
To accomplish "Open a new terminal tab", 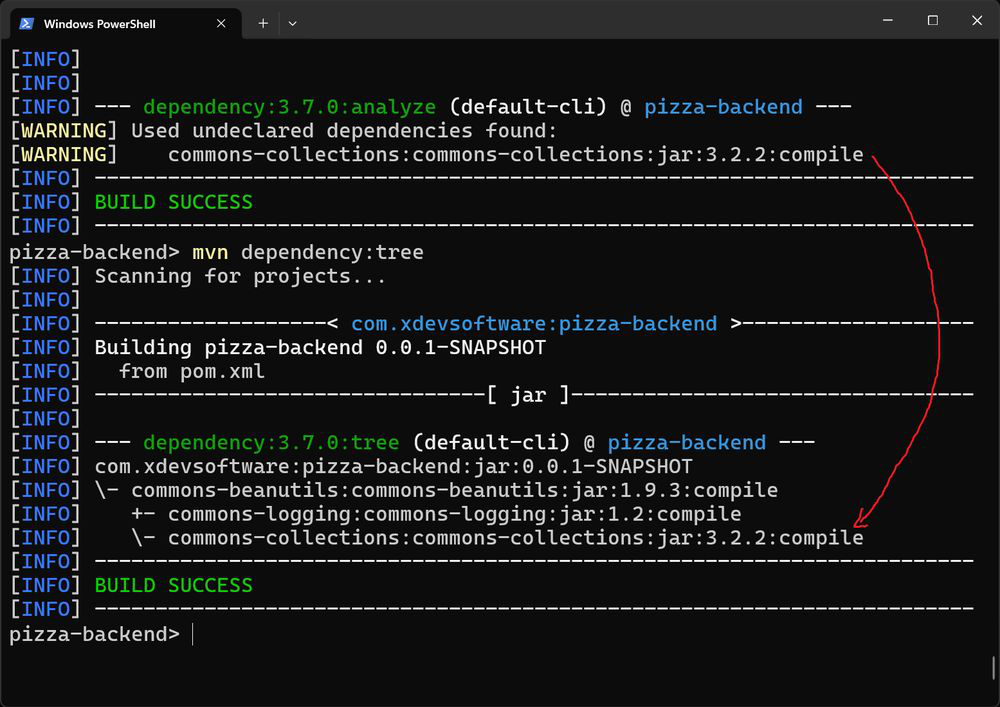I will click(263, 24).
